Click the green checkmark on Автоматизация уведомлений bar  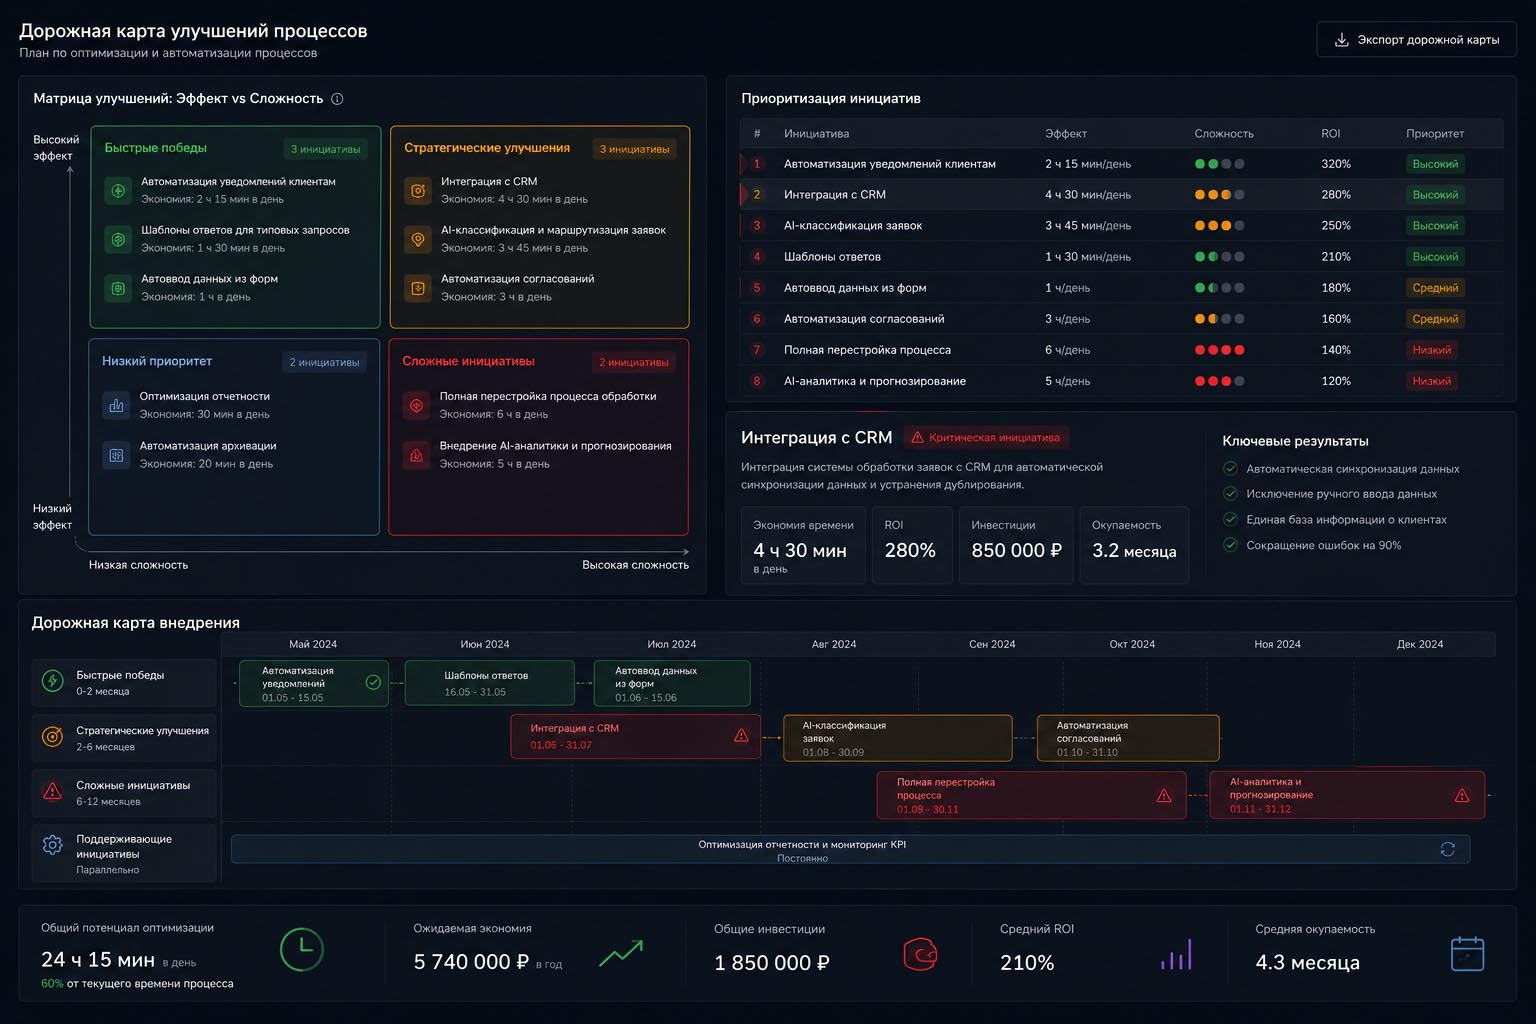point(373,682)
